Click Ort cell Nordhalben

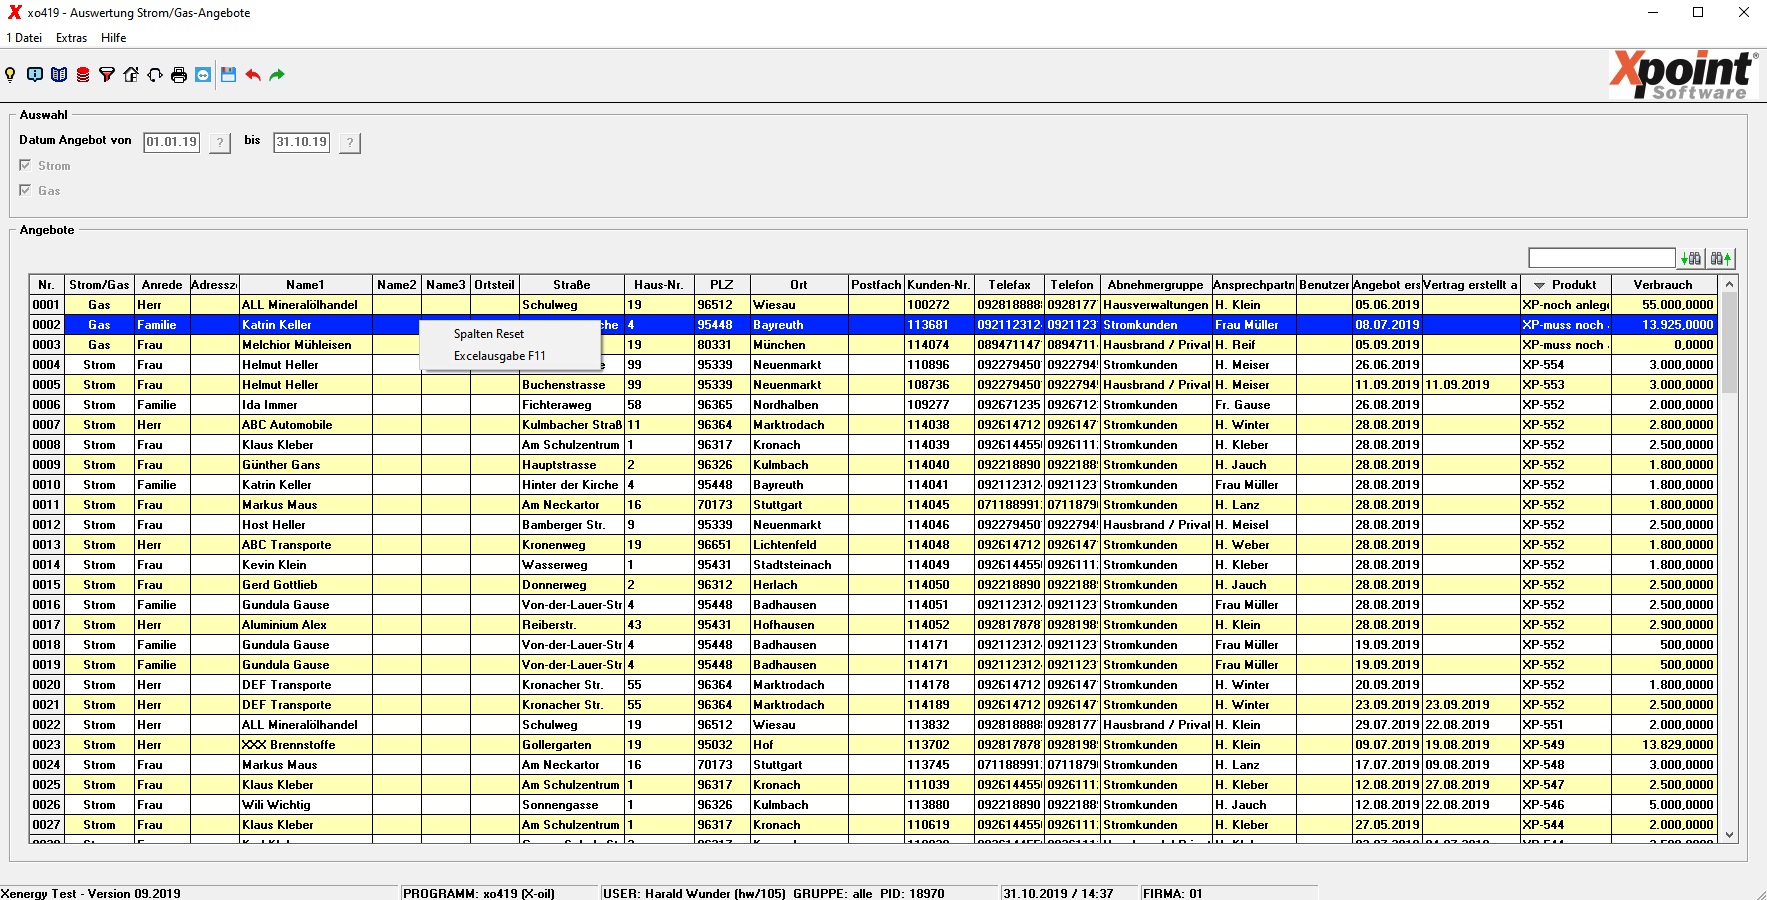click(x=799, y=405)
